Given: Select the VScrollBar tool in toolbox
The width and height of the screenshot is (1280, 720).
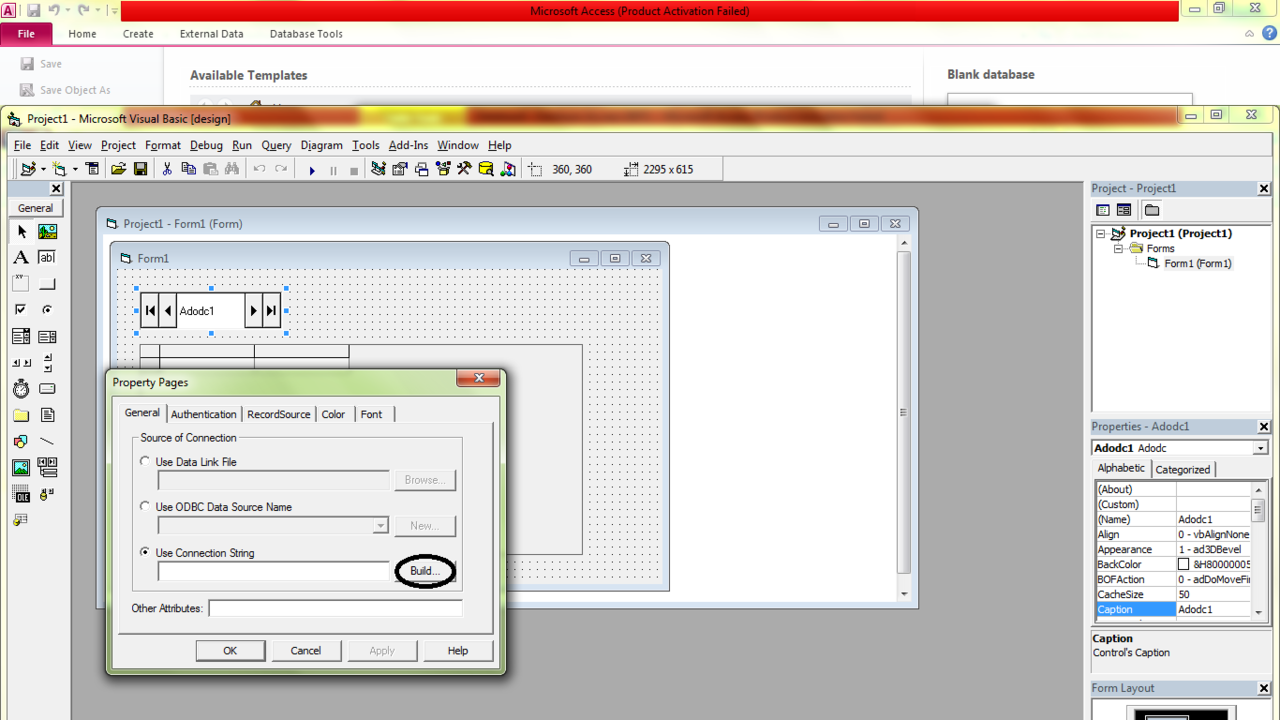Looking at the screenshot, I should [47, 362].
